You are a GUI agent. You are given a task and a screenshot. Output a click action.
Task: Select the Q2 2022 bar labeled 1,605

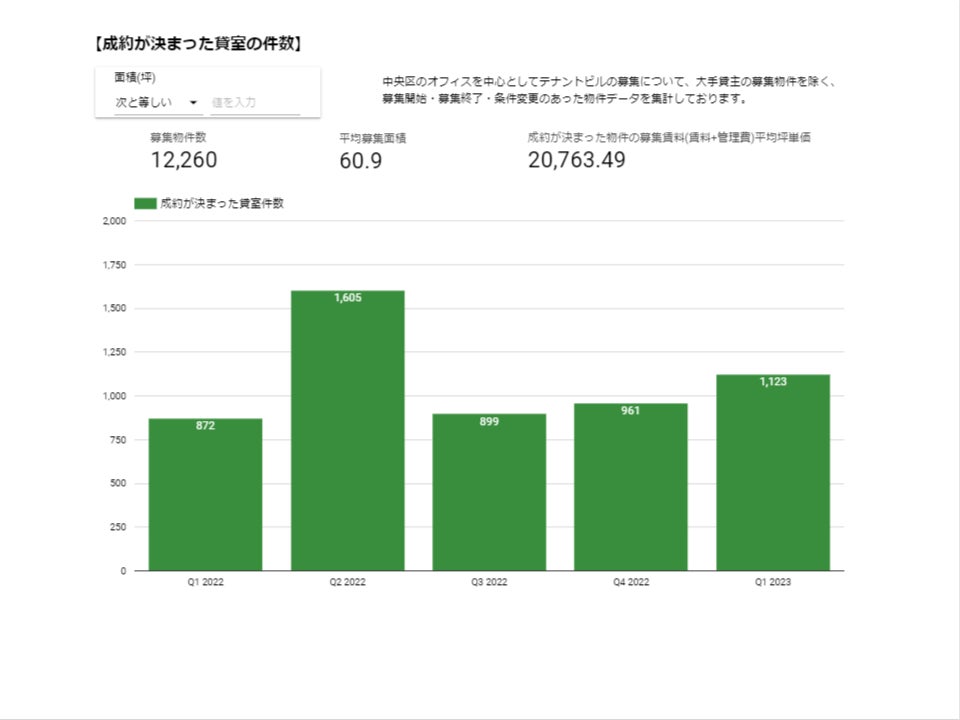(x=347, y=430)
